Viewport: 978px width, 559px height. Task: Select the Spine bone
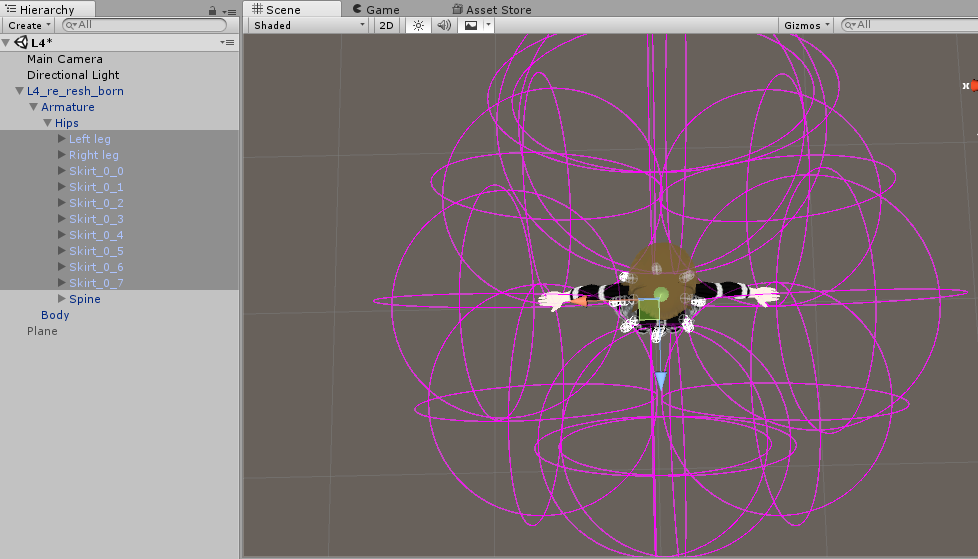(x=85, y=299)
